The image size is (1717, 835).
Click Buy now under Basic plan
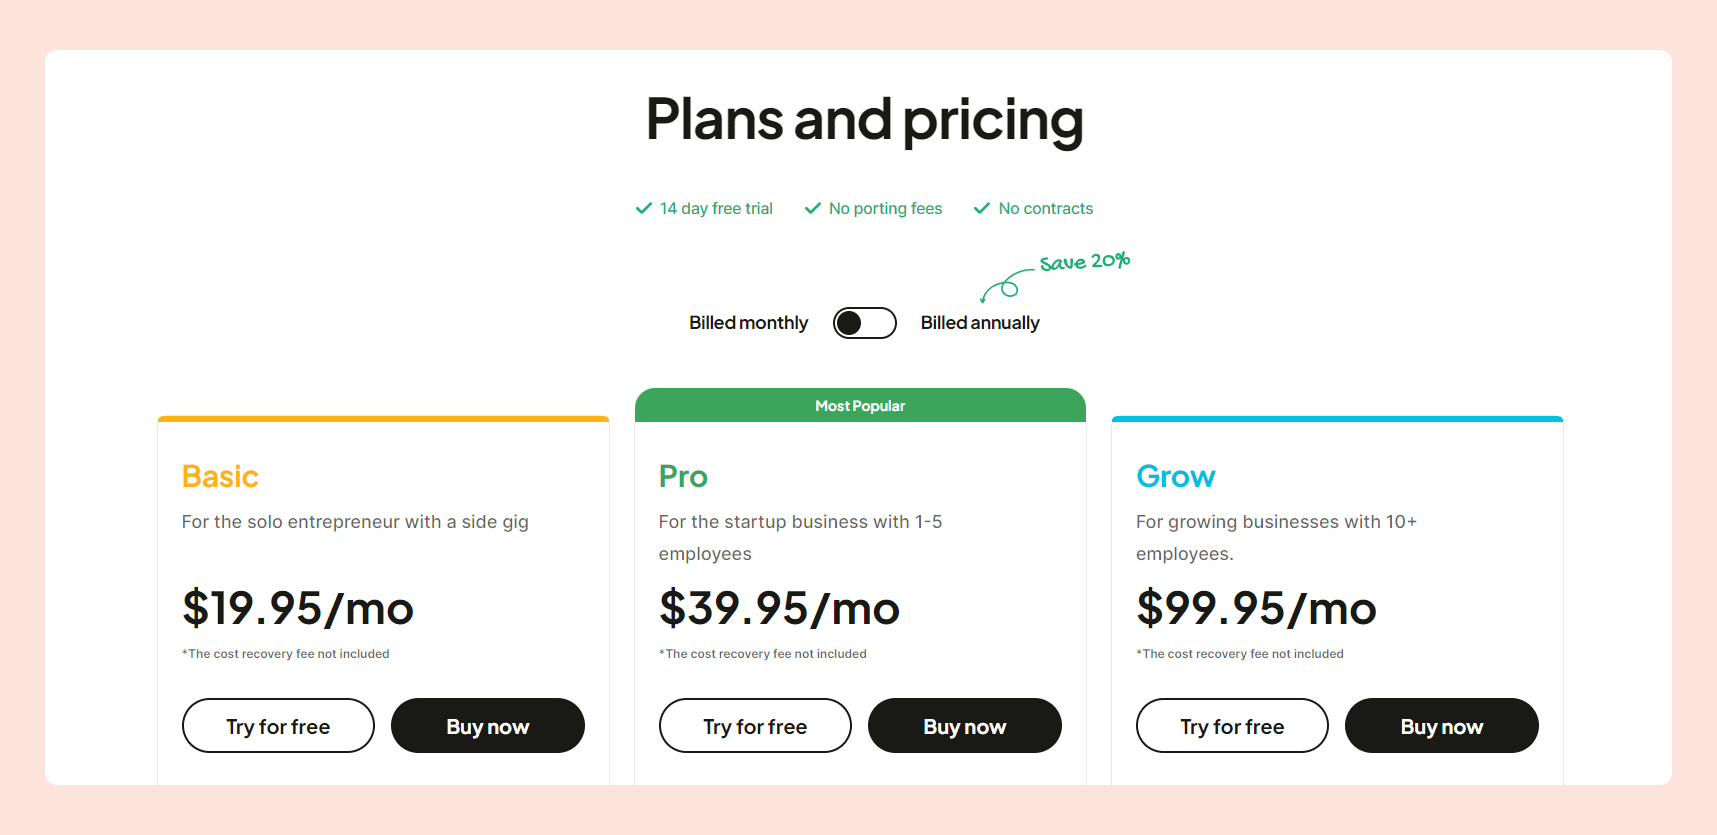pos(488,726)
